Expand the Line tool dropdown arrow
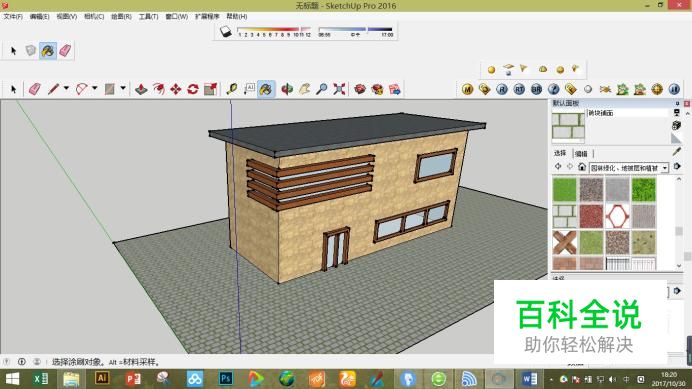This screenshot has width=692, height=389. [66, 89]
